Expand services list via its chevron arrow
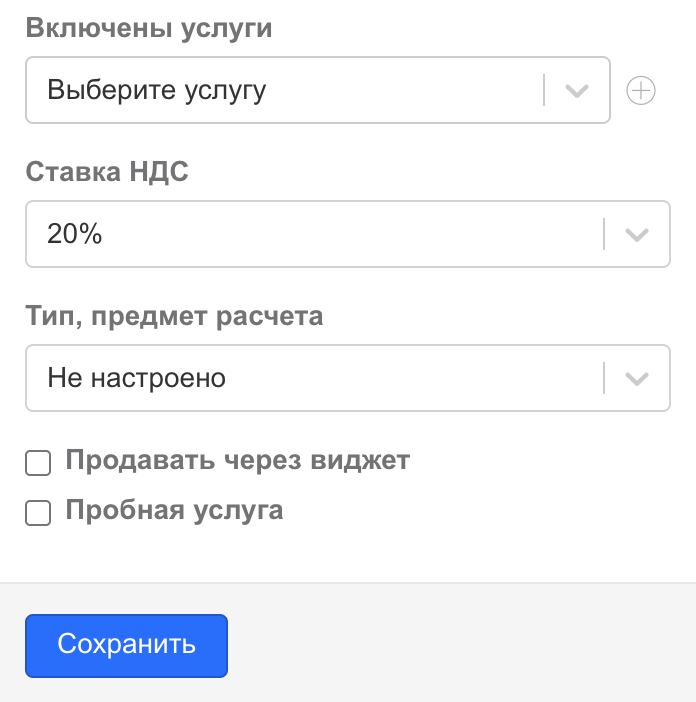This screenshot has height=702, width=696. [577, 91]
